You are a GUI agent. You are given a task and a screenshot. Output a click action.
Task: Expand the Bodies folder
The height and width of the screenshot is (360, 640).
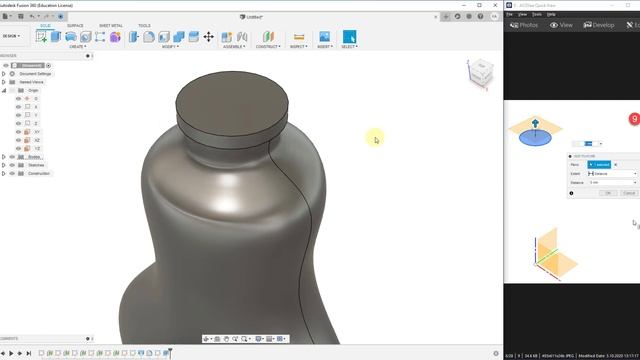4,157
